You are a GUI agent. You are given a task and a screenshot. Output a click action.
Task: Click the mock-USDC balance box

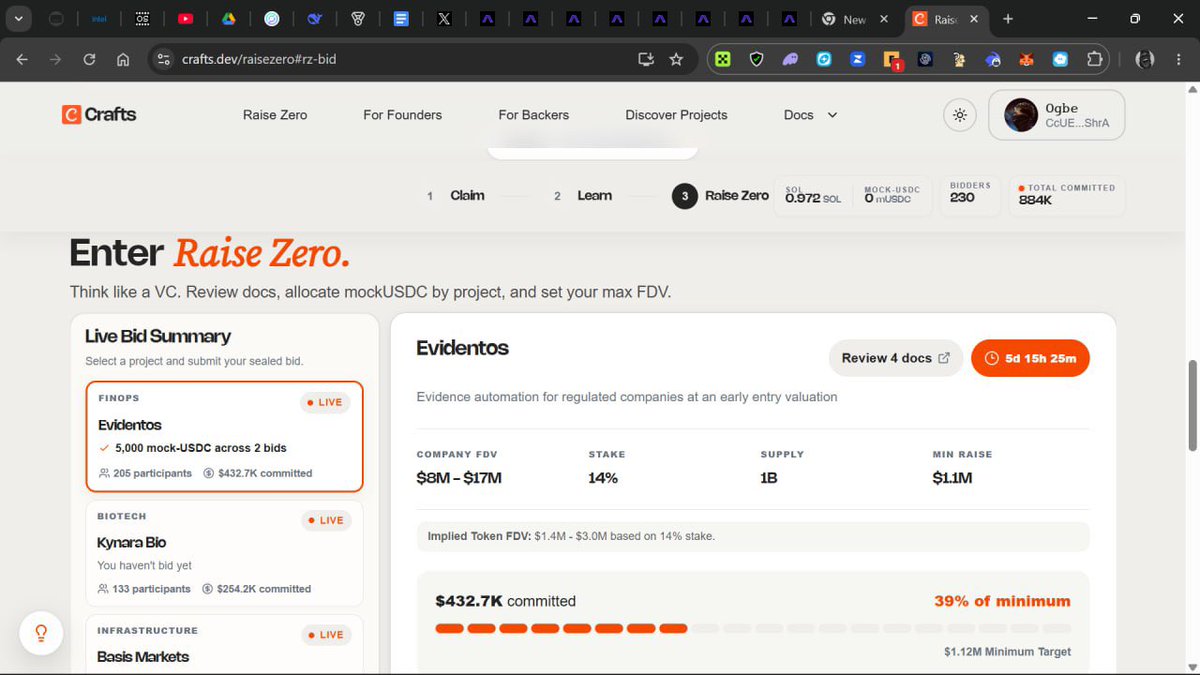tap(892, 196)
